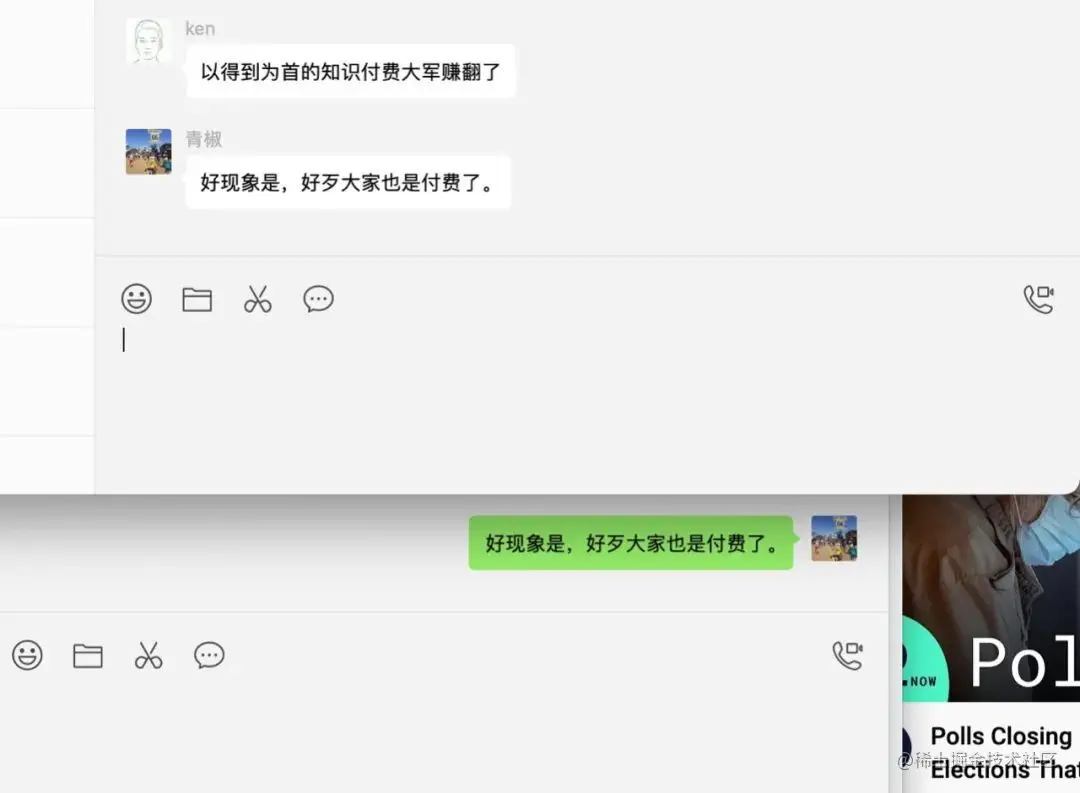The image size is (1080, 793).
Task: Start voice/video call from lower chat window
Action: 847,655
